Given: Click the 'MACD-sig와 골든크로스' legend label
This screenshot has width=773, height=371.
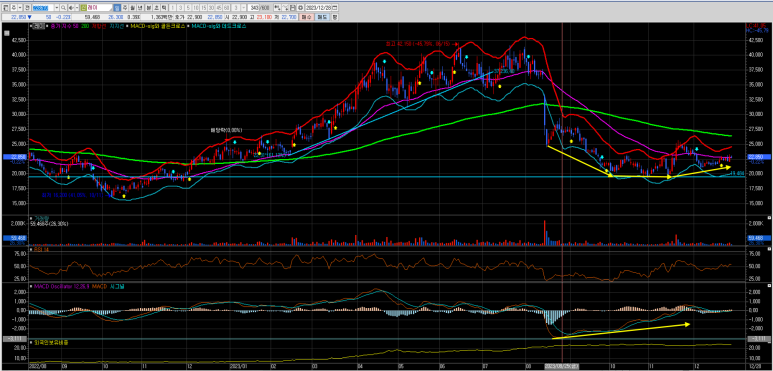Looking at the screenshot, I should point(158,26).
